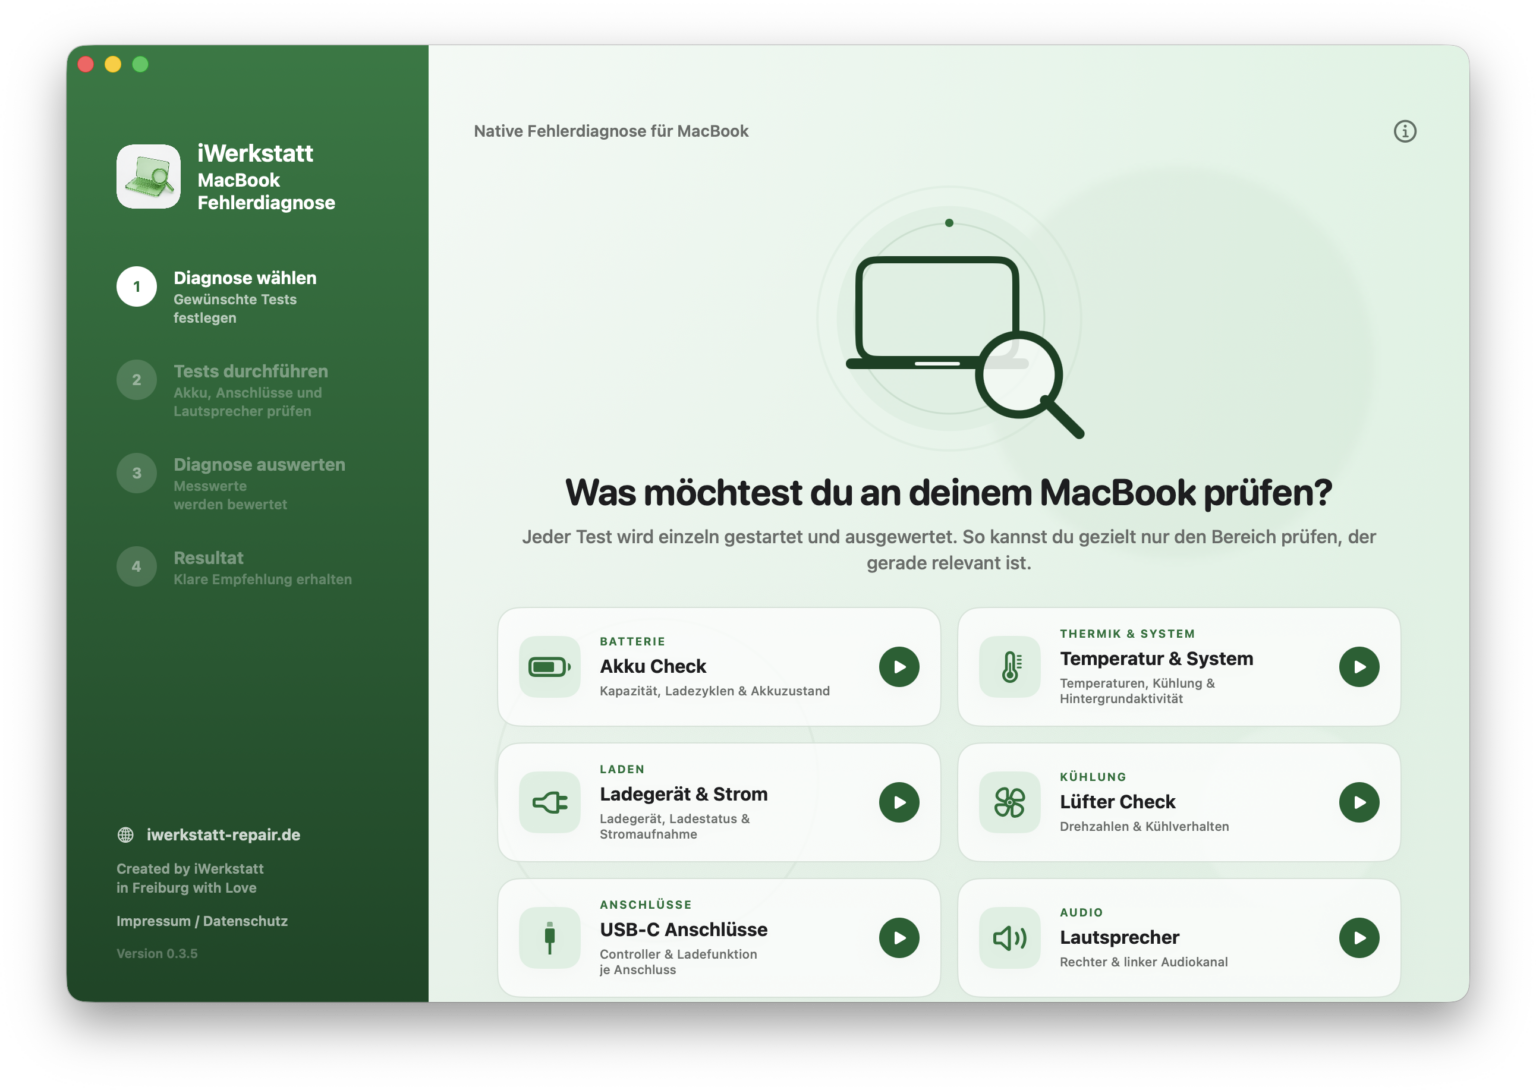Click the fan icon on Lüfter Check card
The width and height of the screenshot is (1536, 1090).
1010,802
